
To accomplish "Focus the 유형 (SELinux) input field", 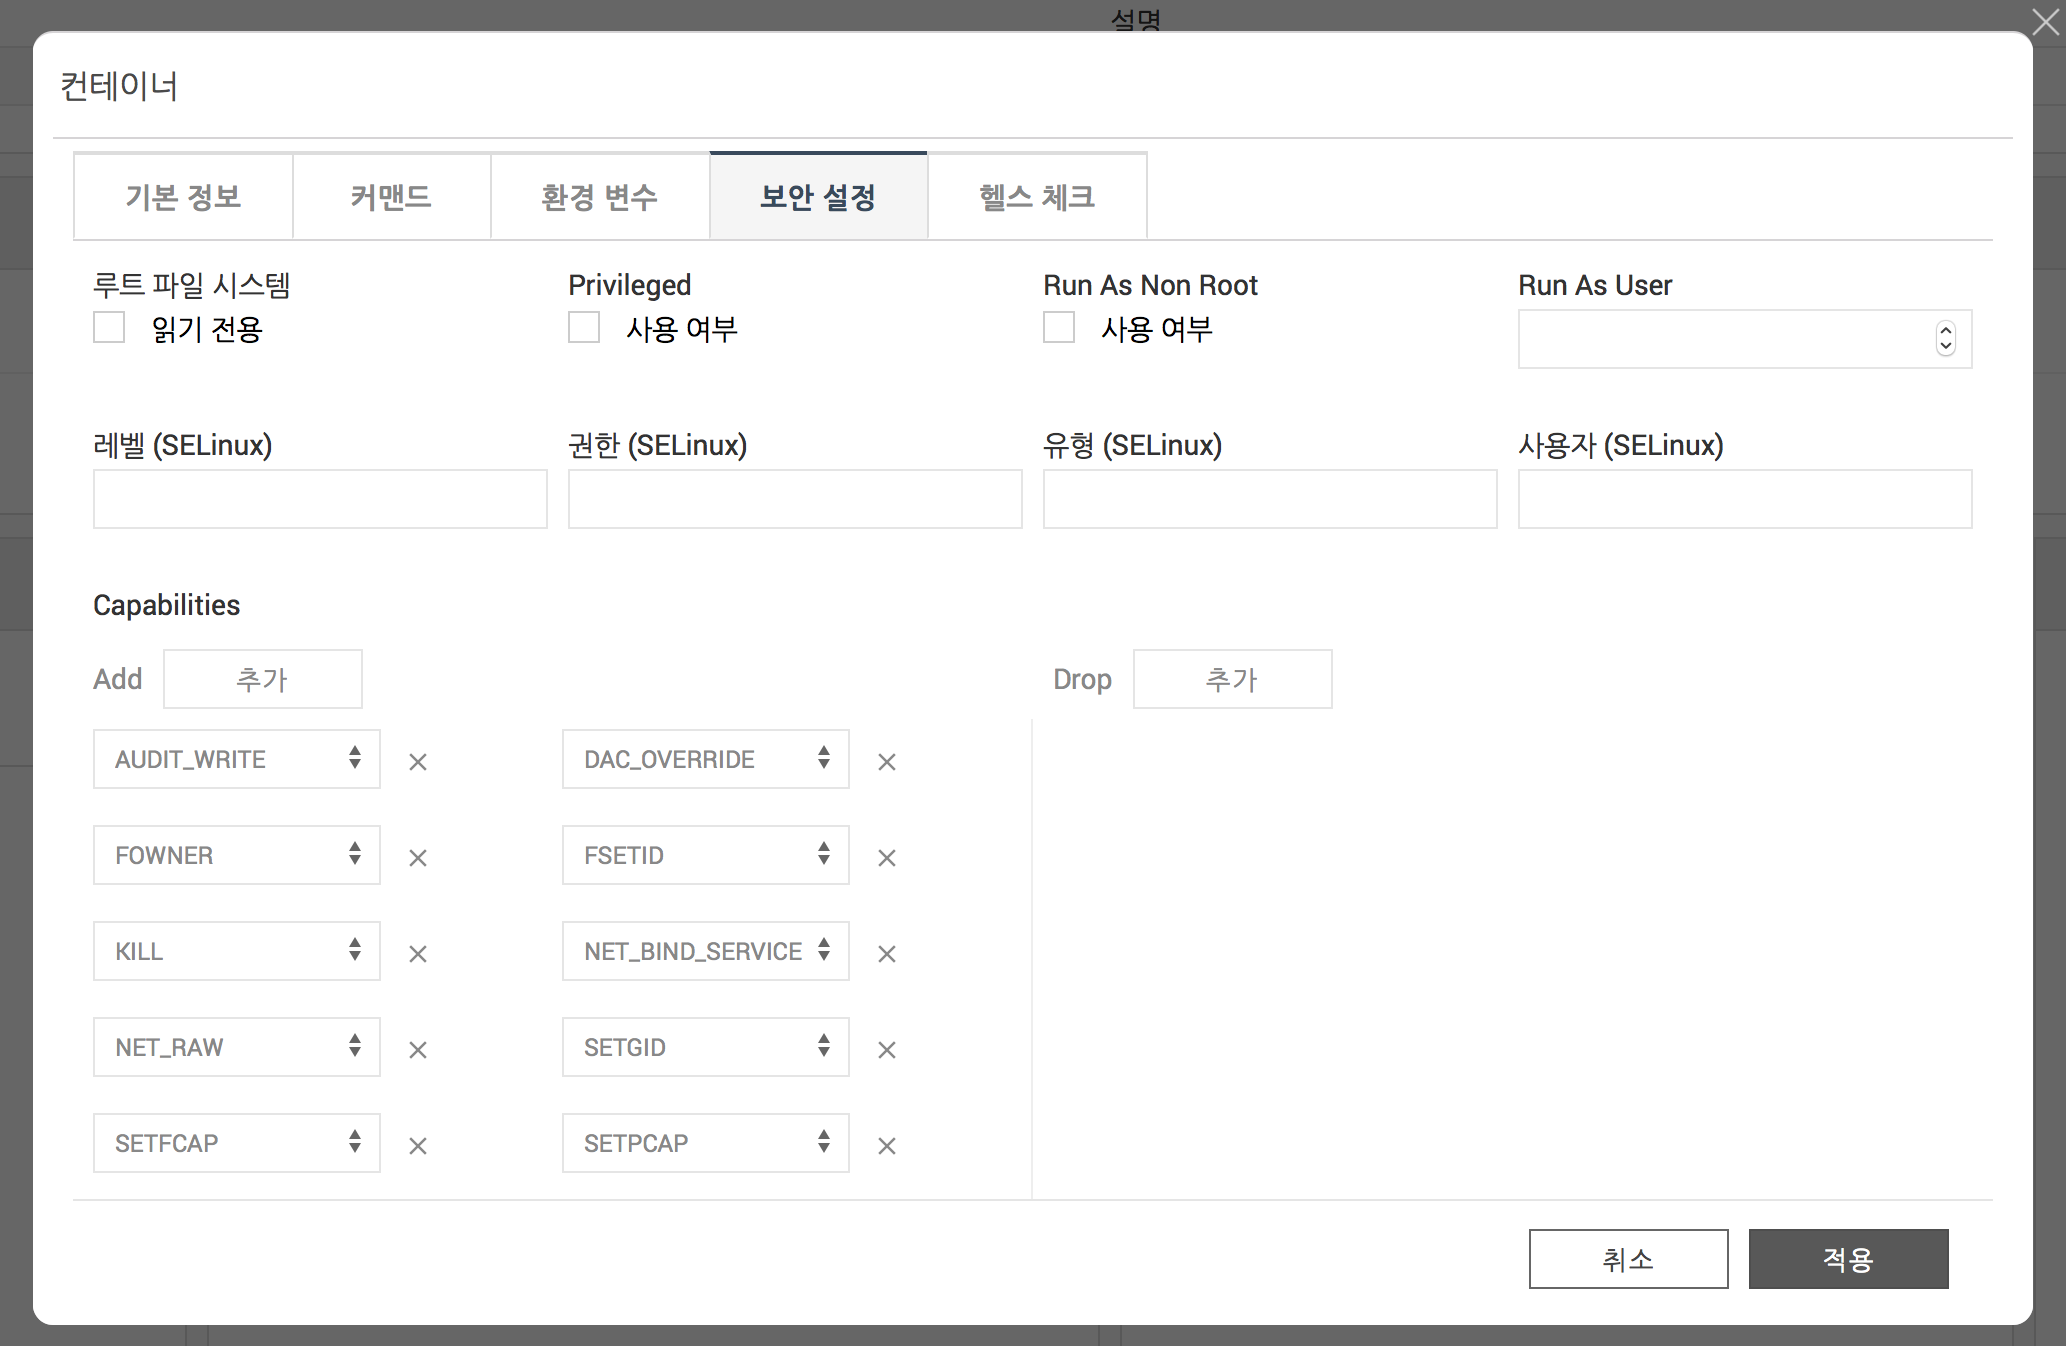I will [x=1270, y=499].
